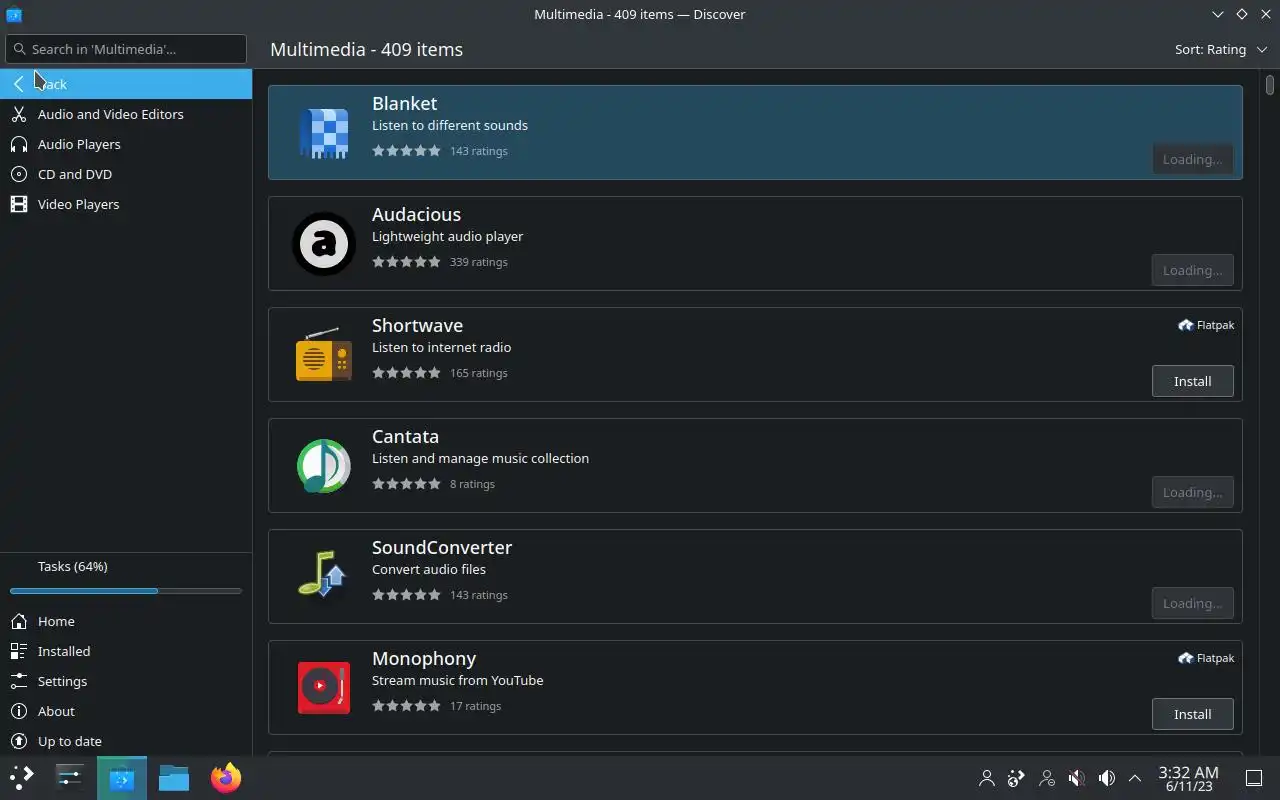Go to the Home page
Image resolution: width=1280 pixels, height=800 pixels.
(126, 621)
